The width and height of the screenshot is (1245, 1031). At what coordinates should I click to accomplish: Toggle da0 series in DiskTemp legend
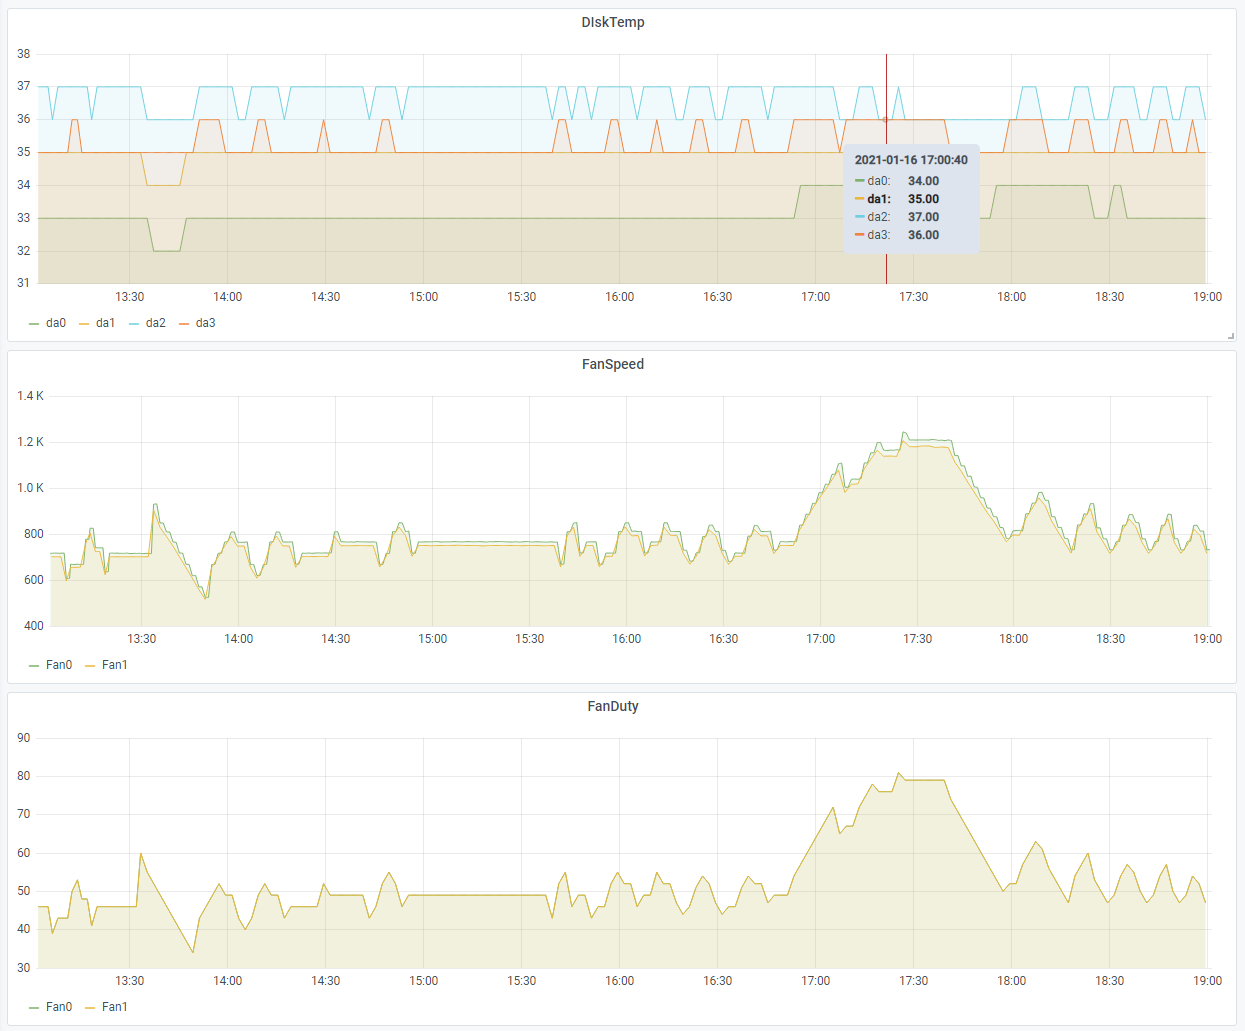click(x=55, y=323)
